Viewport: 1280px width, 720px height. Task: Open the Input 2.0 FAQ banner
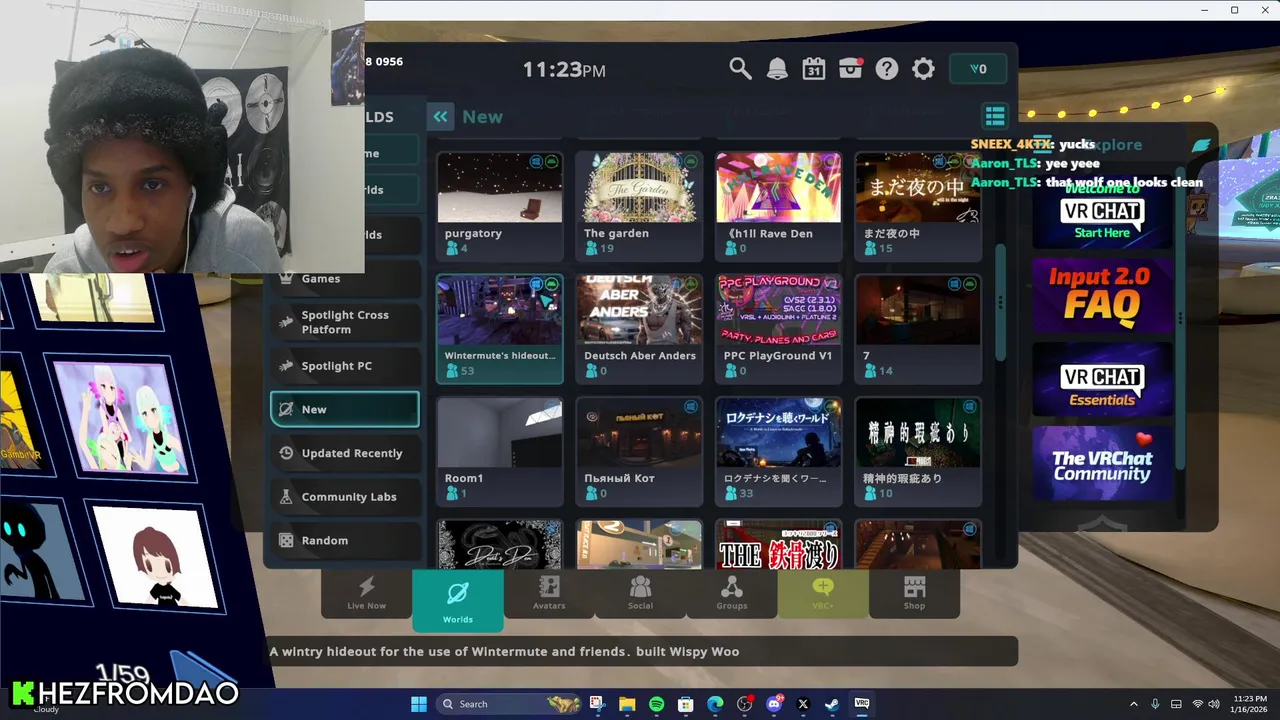coord(1102,296)
